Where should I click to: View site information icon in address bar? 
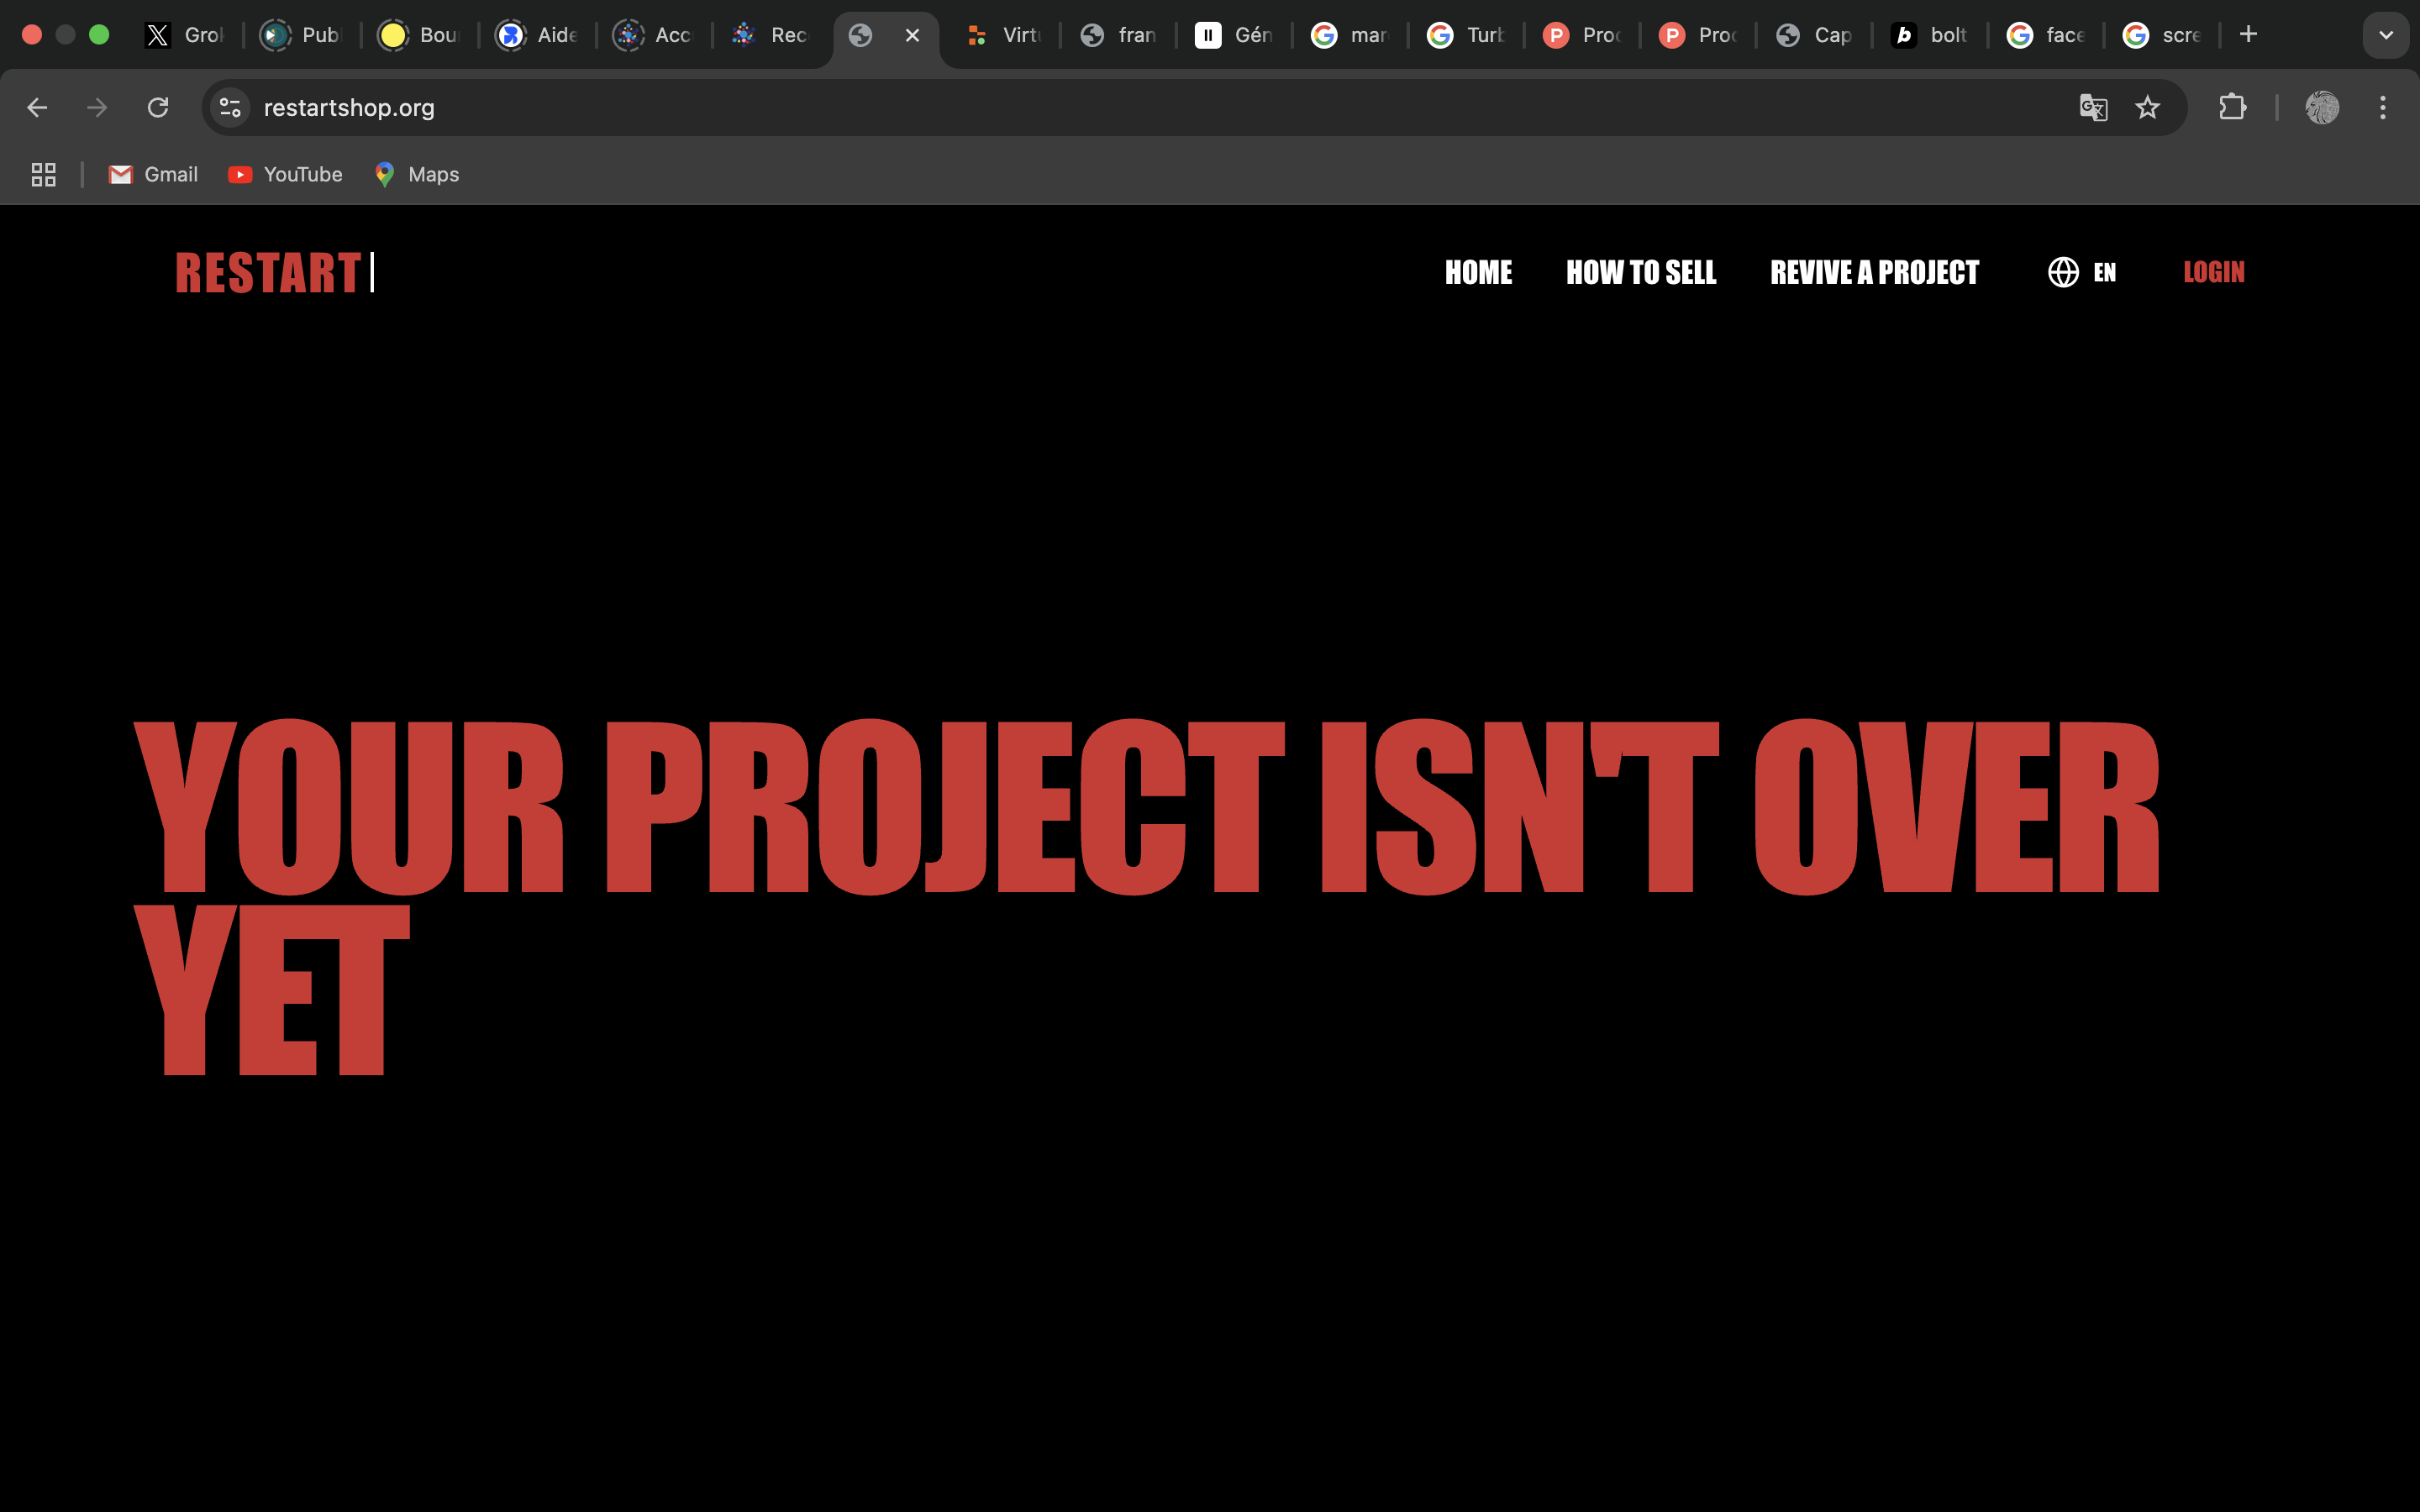click(230, 107)
